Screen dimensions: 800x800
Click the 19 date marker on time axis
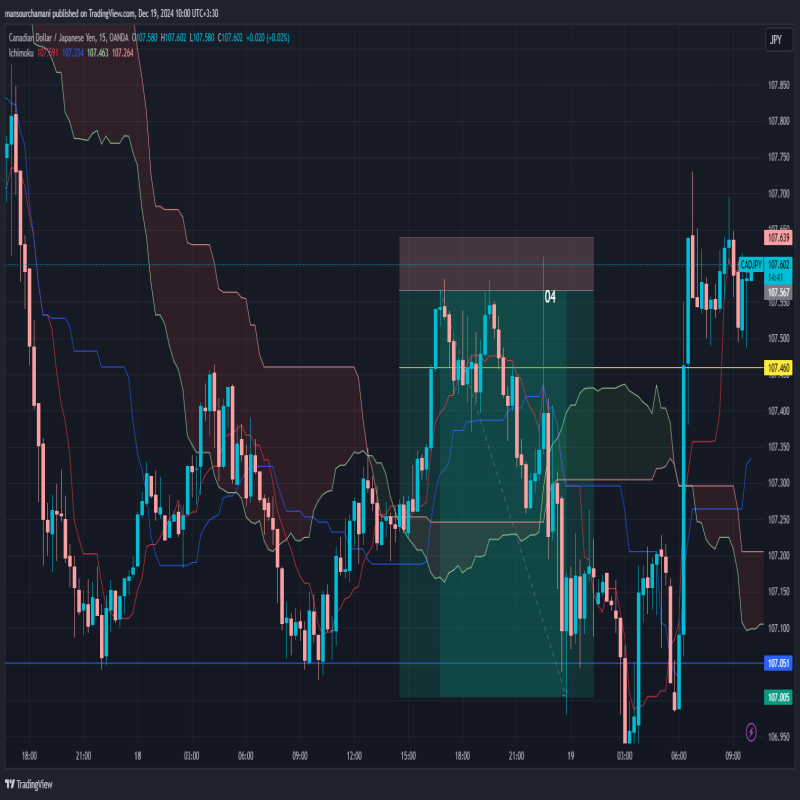click(570, 757)
